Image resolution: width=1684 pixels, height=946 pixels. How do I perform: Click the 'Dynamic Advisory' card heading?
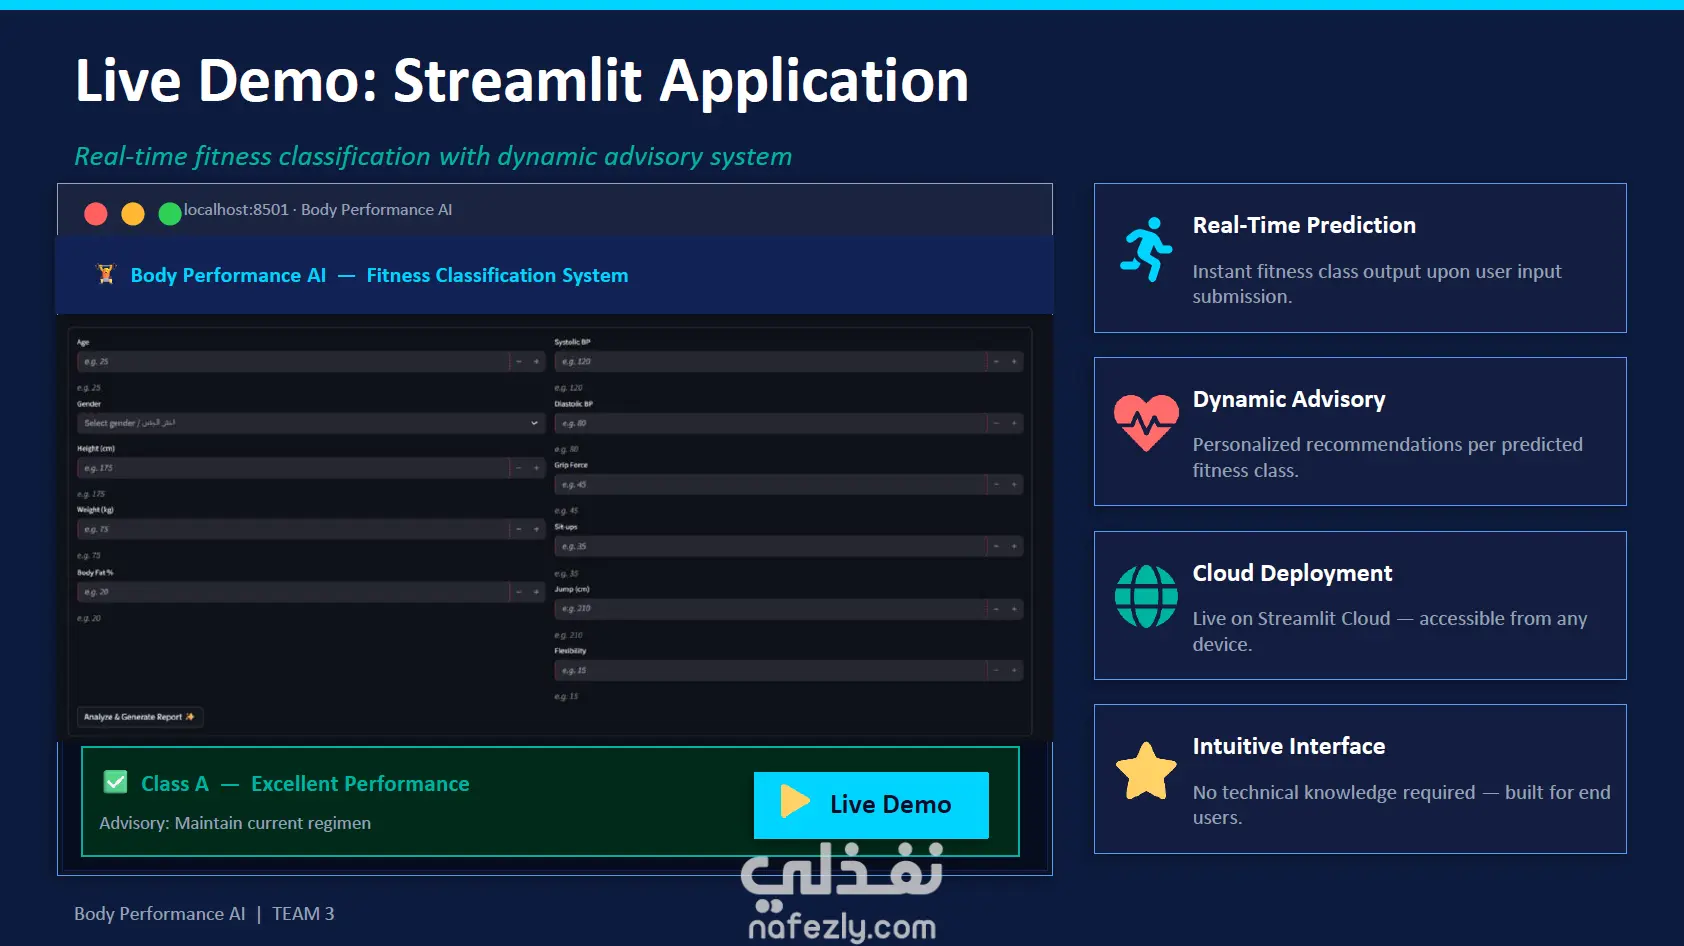[x=1289, y=400]
